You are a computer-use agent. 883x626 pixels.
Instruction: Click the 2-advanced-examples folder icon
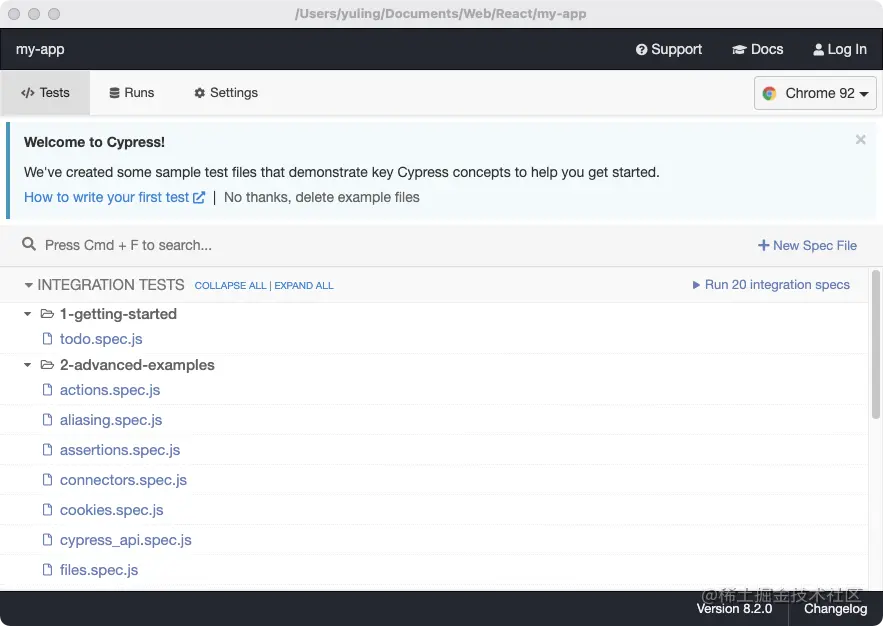tap(47, 365)
